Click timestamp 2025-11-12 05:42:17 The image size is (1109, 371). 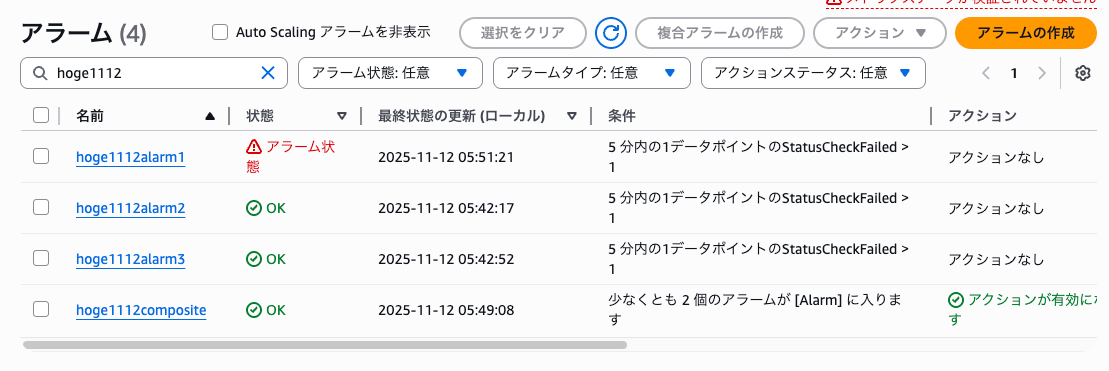[446, 208]
